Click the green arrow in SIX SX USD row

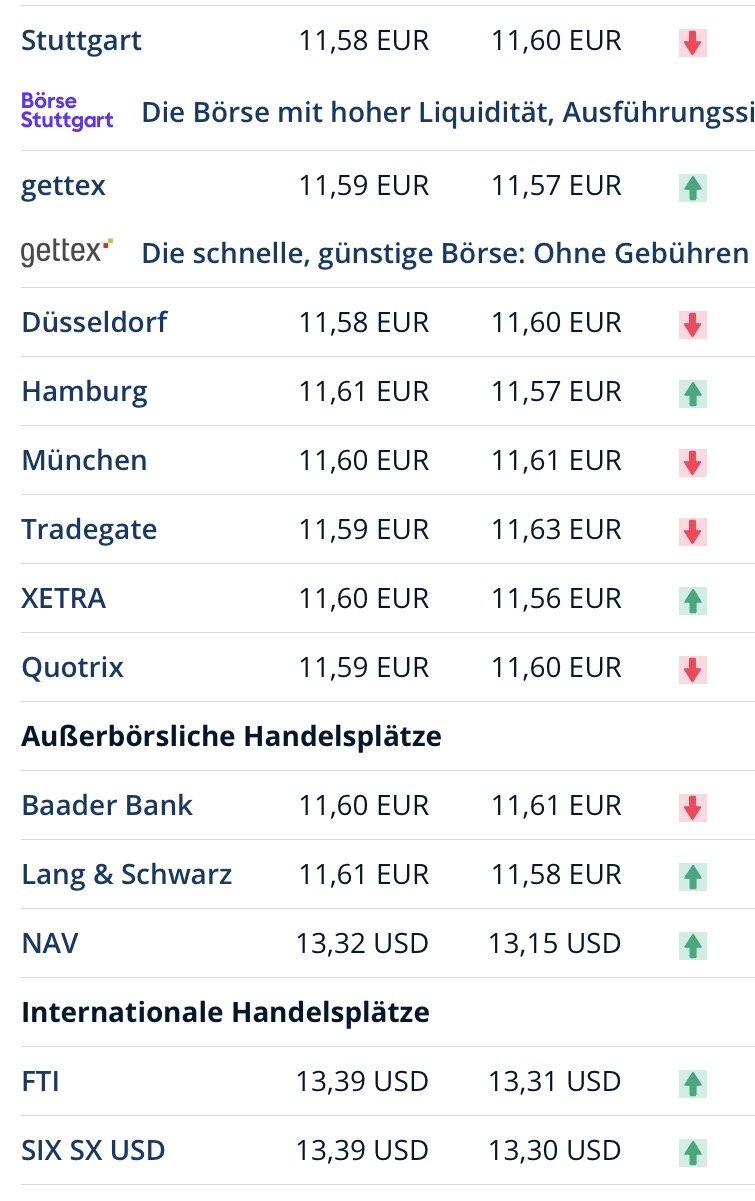point(692,1152)
